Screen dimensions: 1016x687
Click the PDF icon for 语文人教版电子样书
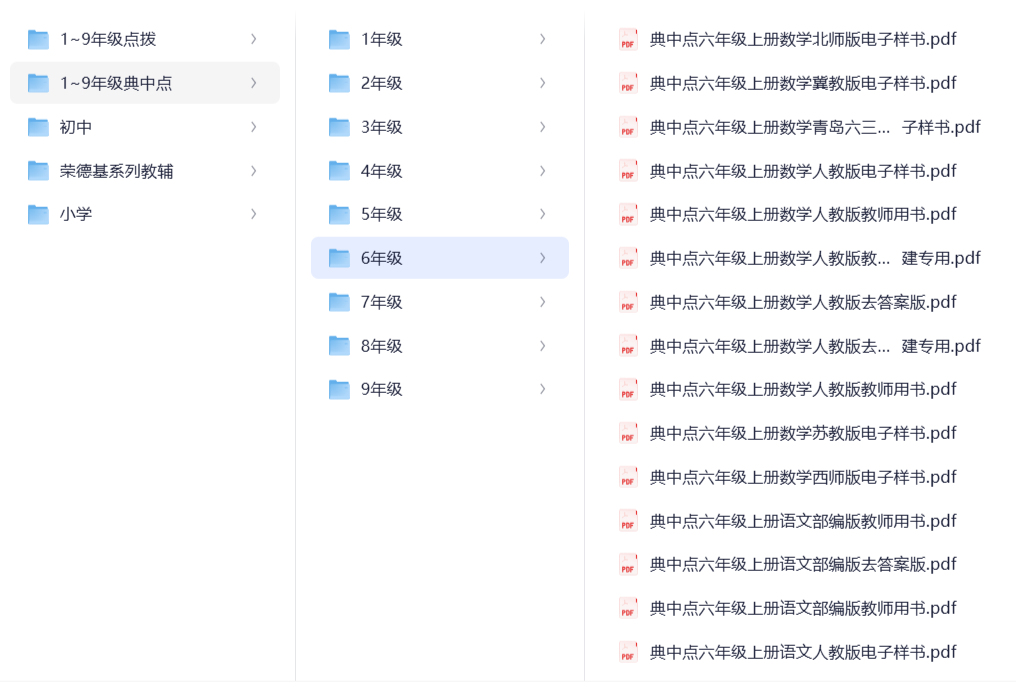coord(628,652)
